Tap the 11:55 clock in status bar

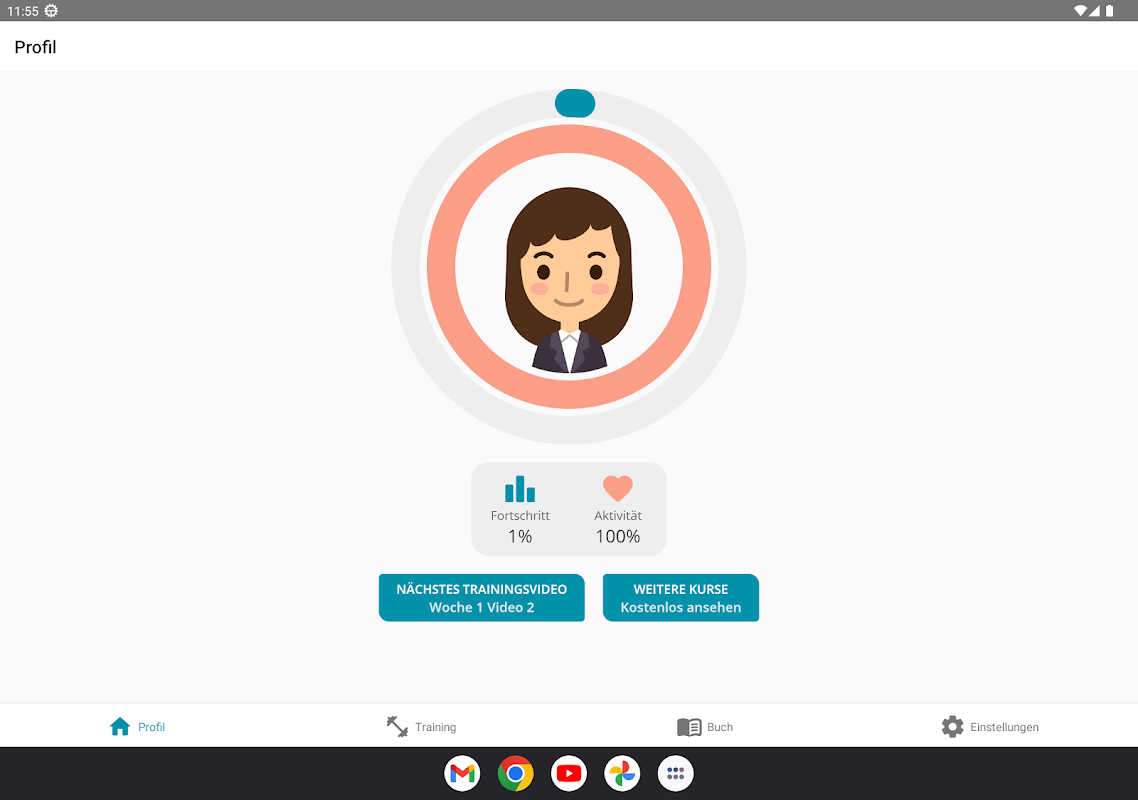22,11
